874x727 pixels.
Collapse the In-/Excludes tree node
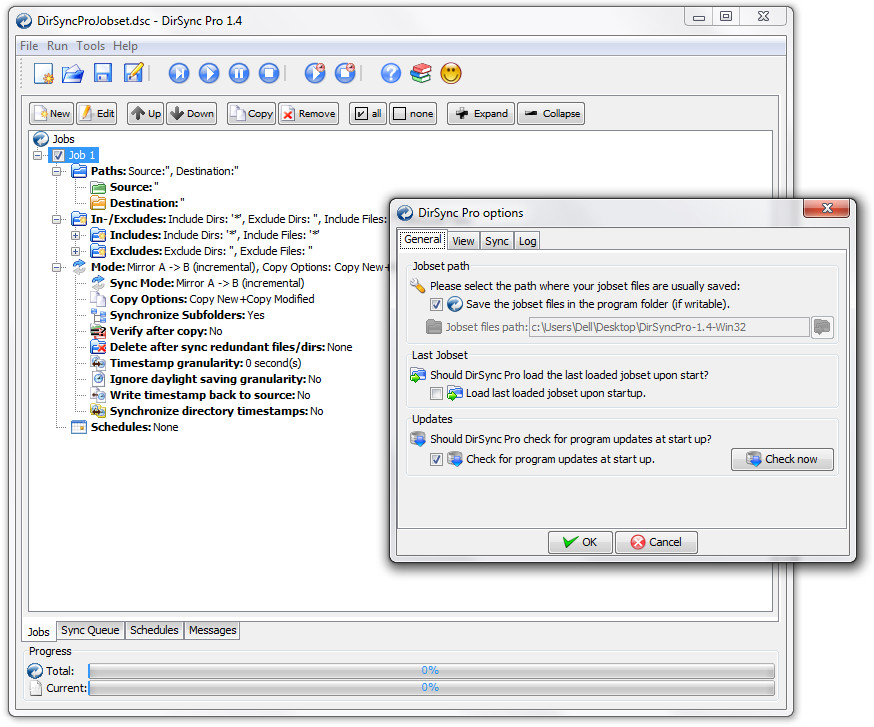56,219
